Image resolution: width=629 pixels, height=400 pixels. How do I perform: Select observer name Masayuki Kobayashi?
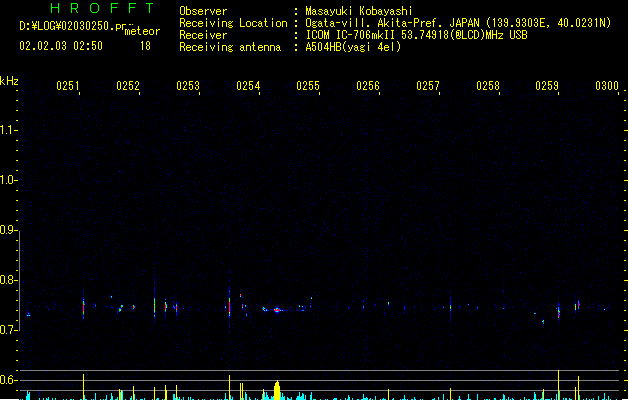coord(359,11)
